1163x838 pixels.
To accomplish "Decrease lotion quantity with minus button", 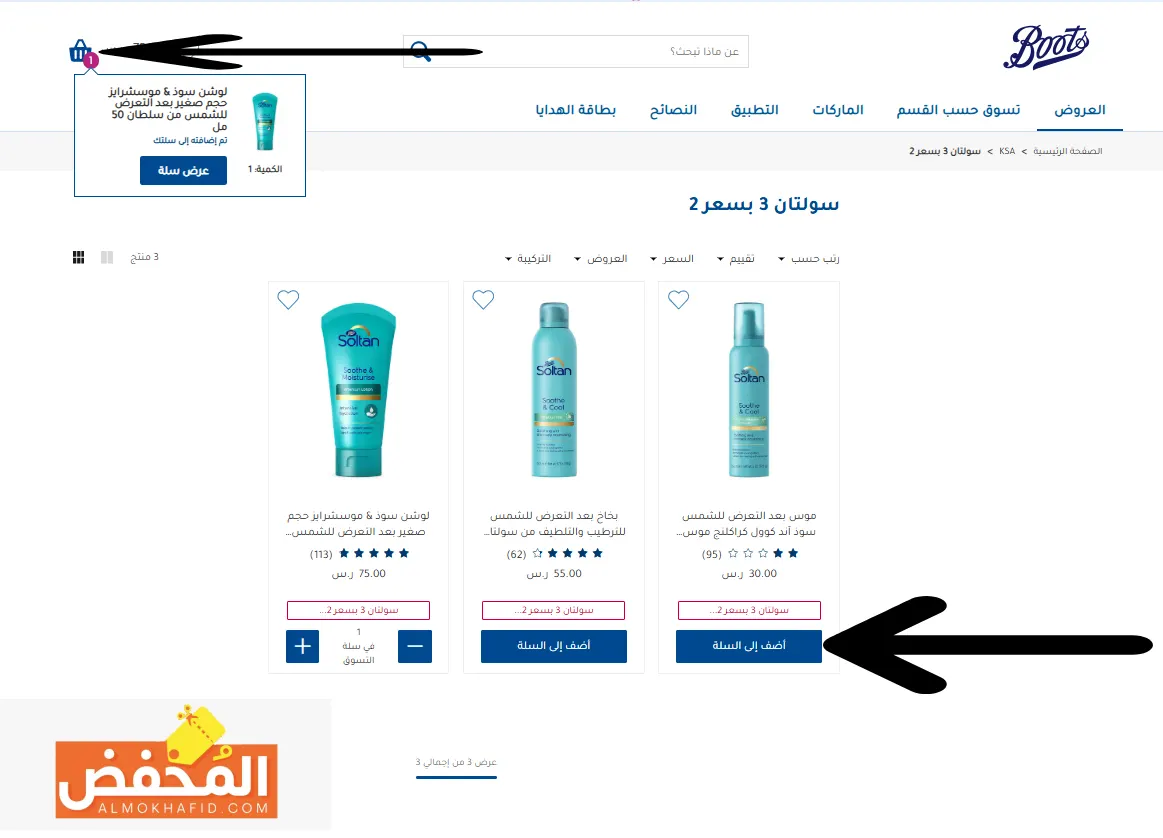I will point(415,646).
